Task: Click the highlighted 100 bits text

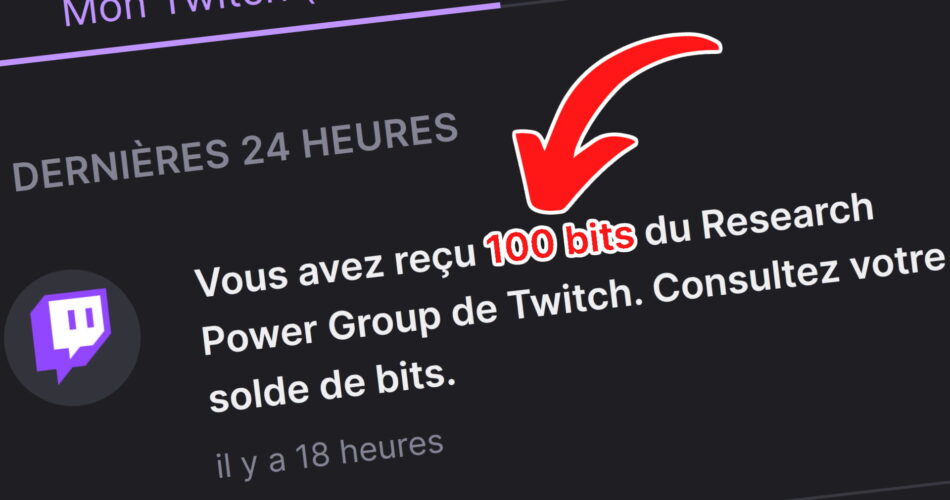Action: [560, 242]
